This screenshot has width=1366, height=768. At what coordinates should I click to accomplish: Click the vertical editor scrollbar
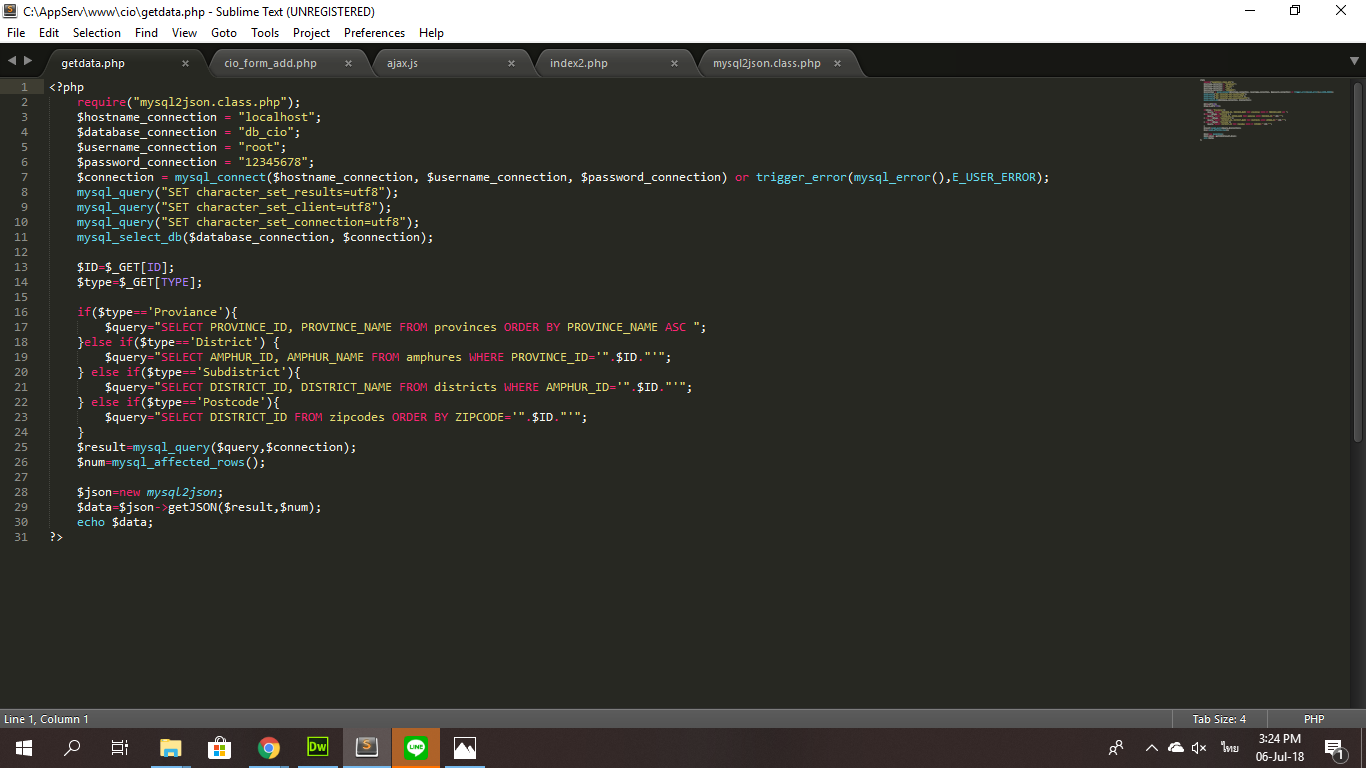point(1358,260)
